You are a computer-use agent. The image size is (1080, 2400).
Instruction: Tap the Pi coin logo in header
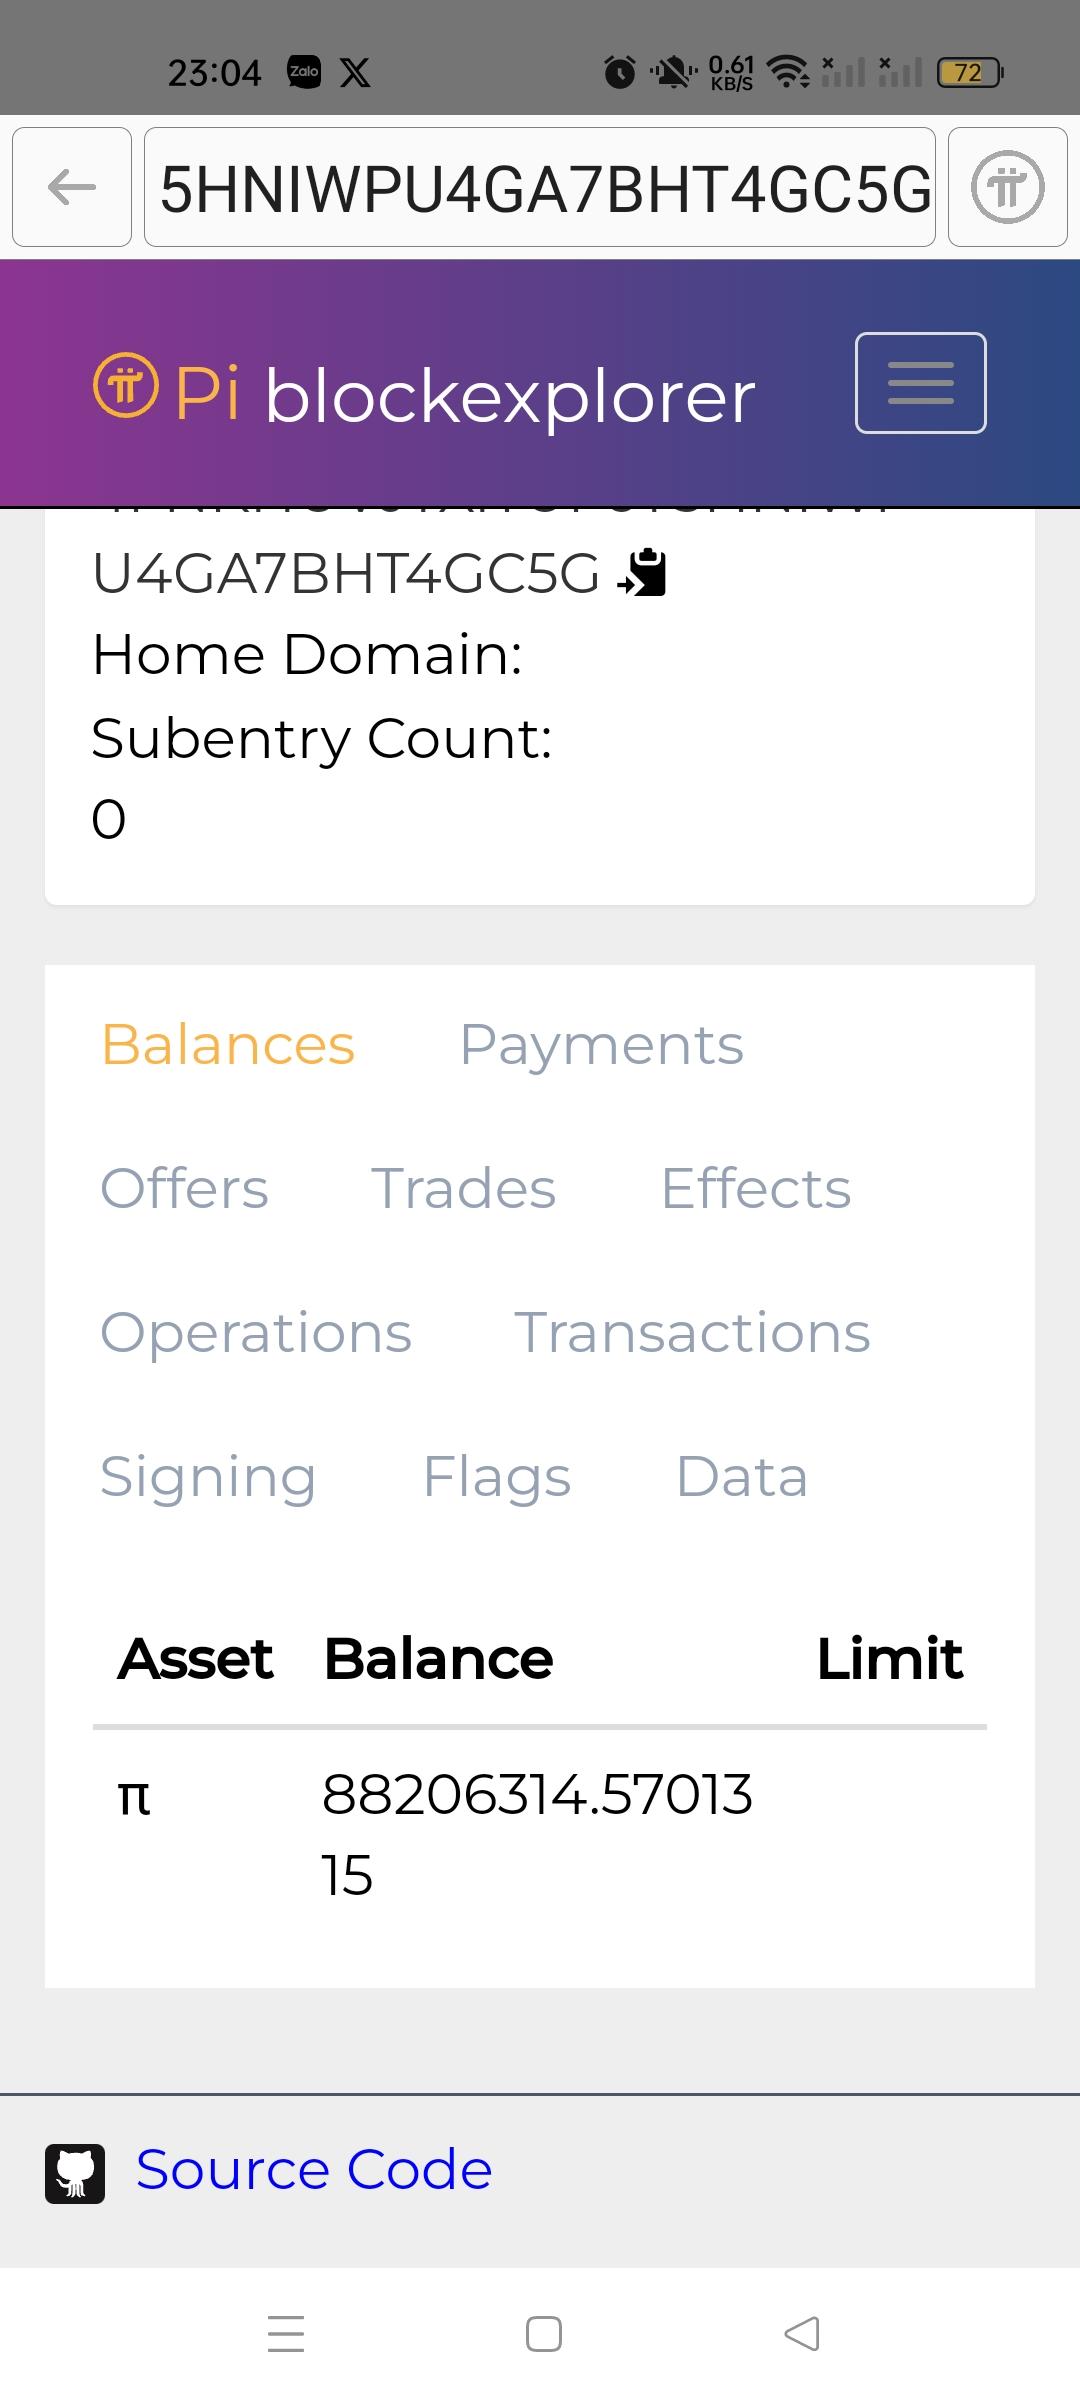point(125,386)
